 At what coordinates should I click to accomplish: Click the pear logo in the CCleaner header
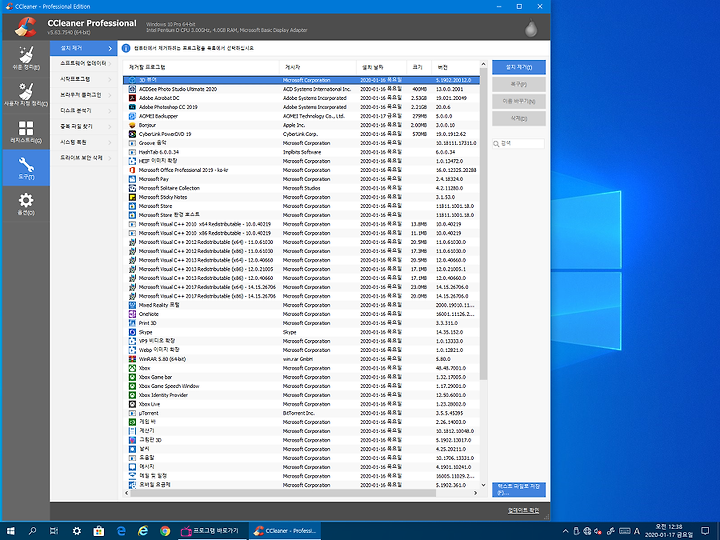click(x=531, y=28)
